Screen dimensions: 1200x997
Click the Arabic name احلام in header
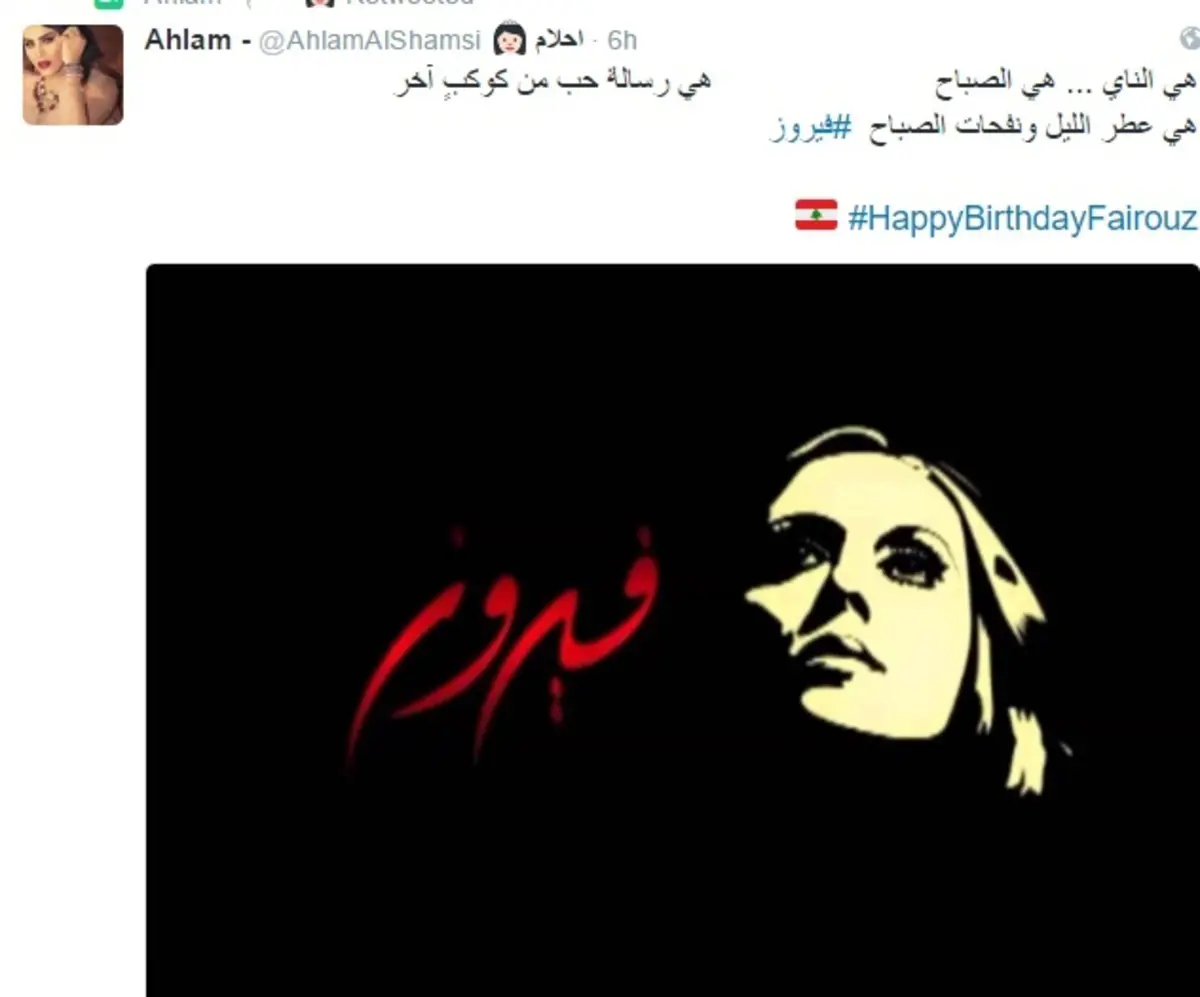pyautogui.click(x=558, y=40)
